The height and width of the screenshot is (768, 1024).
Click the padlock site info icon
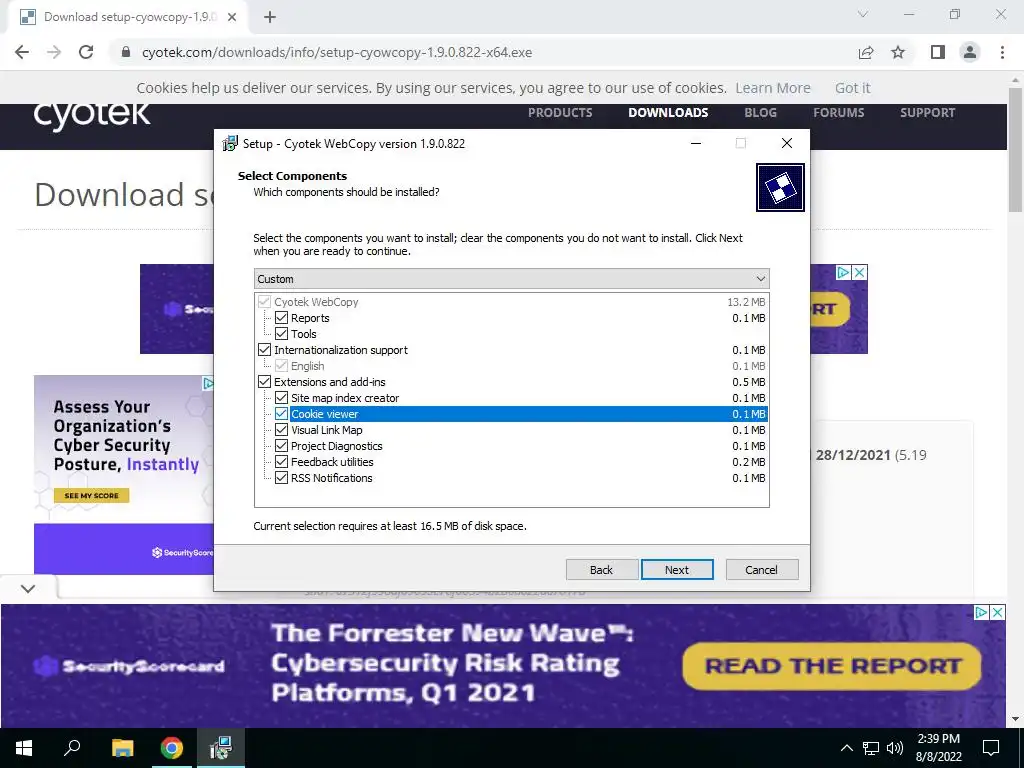126,52
